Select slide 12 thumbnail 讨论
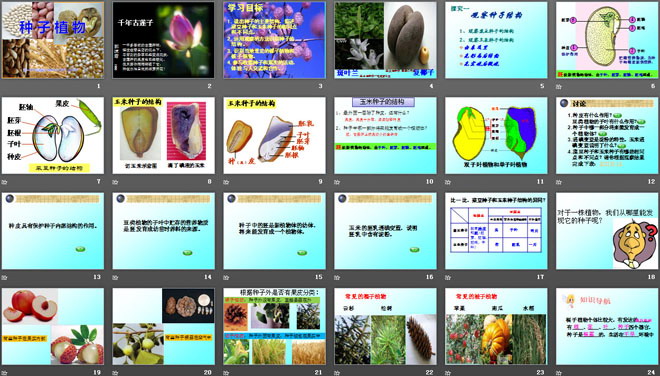The width and height of the screenshot is (660, 376). [x=607, y=136]
